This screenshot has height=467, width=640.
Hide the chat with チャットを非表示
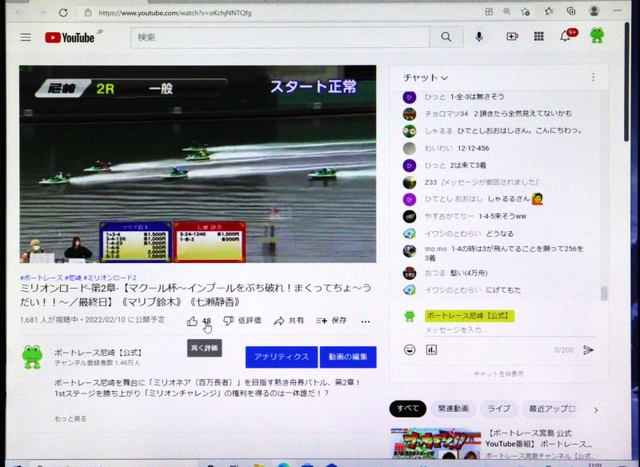499,374
